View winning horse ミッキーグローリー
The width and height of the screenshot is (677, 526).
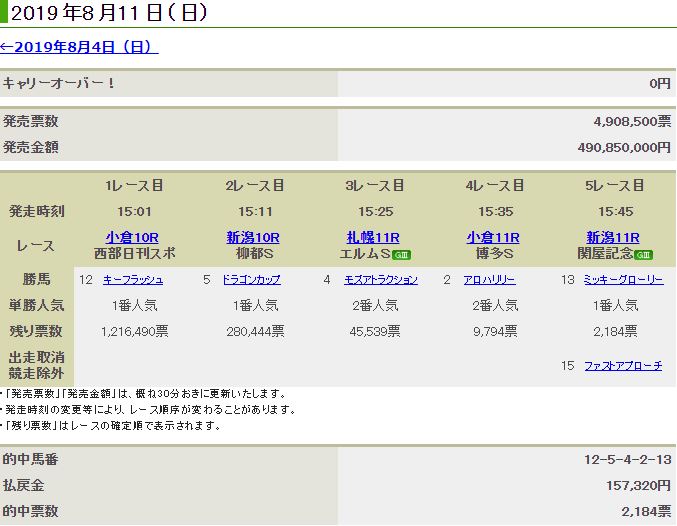coord(623,280)
